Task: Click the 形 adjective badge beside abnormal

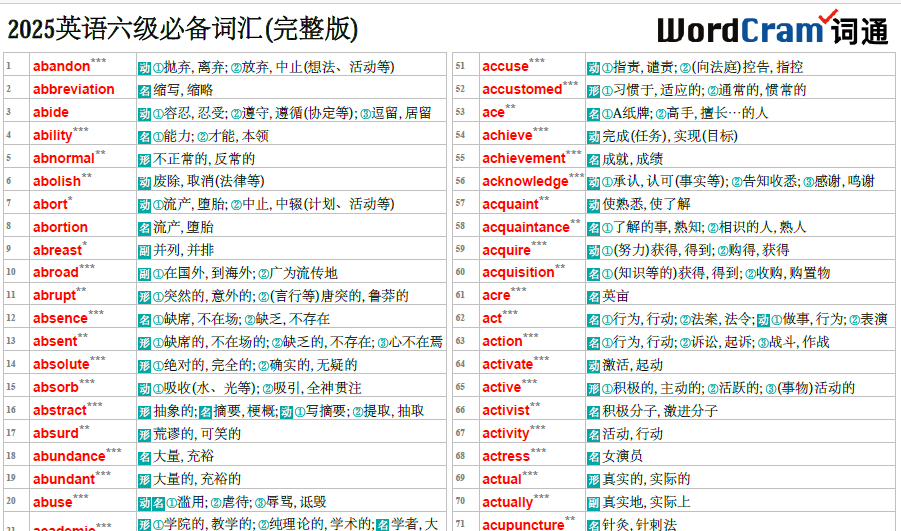Action: 144,159
